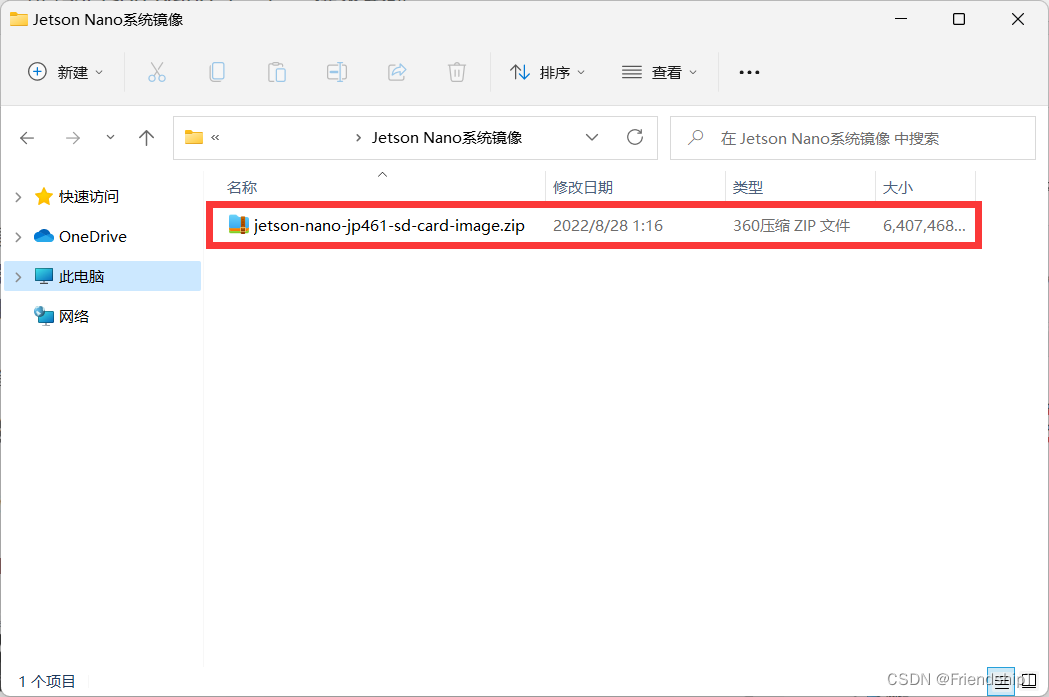Expand 快速访问 tree node
The height and width of the screenshot is (697, 1049).
[x=19, y=197]
